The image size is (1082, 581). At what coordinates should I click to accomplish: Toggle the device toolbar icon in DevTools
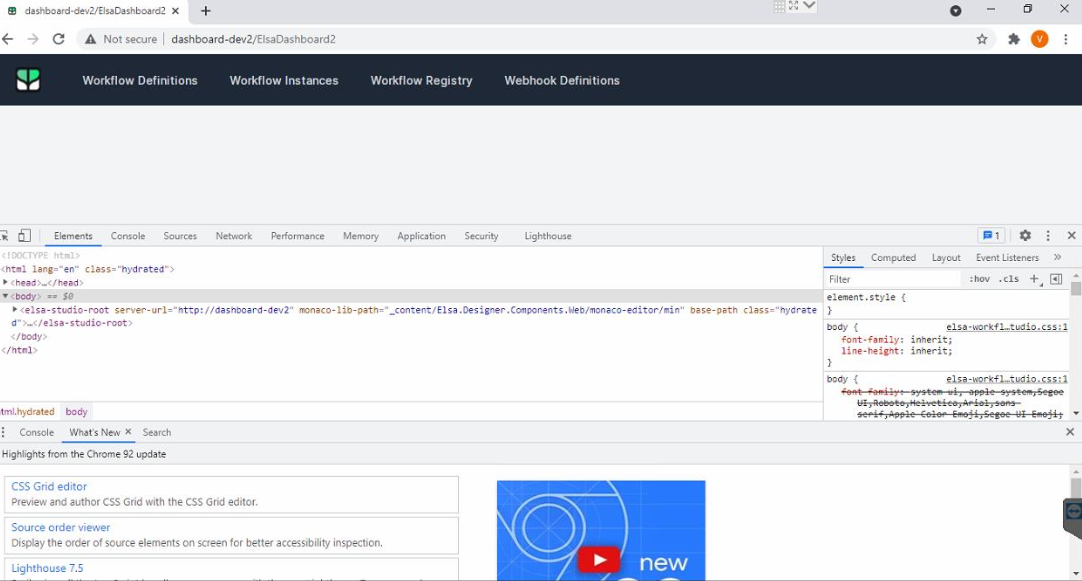pyautogui.click(x=24, y=236)
